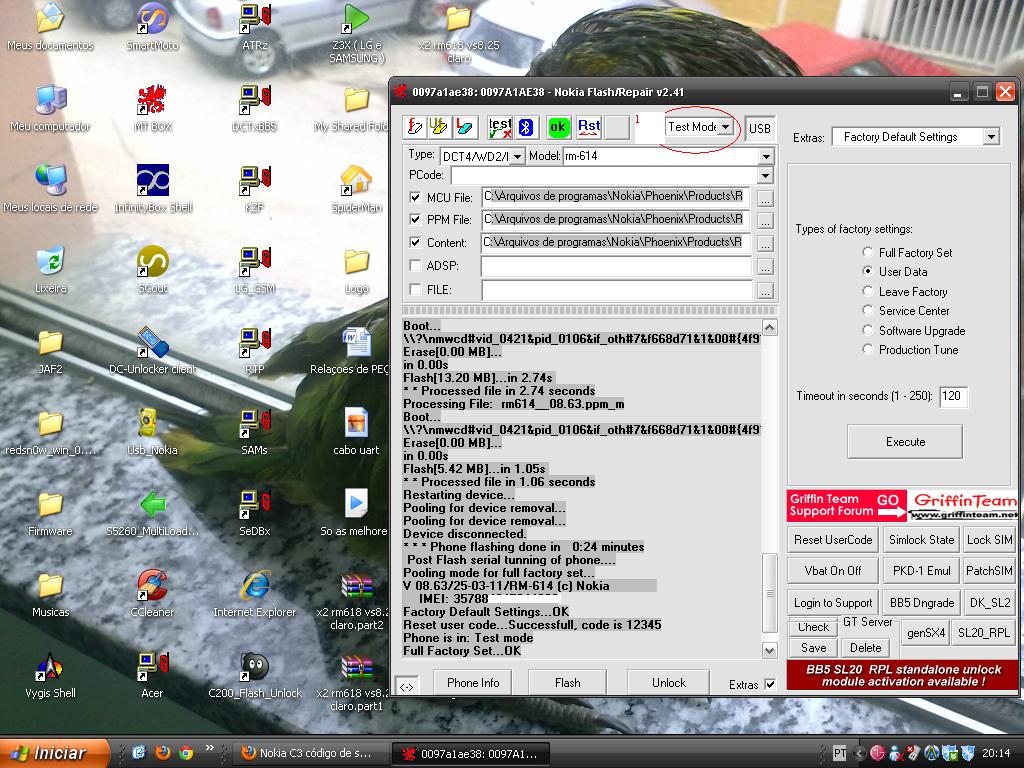Click the Flash button
The height and width of the screenshot is (768, 1024).
pos(568,682)
